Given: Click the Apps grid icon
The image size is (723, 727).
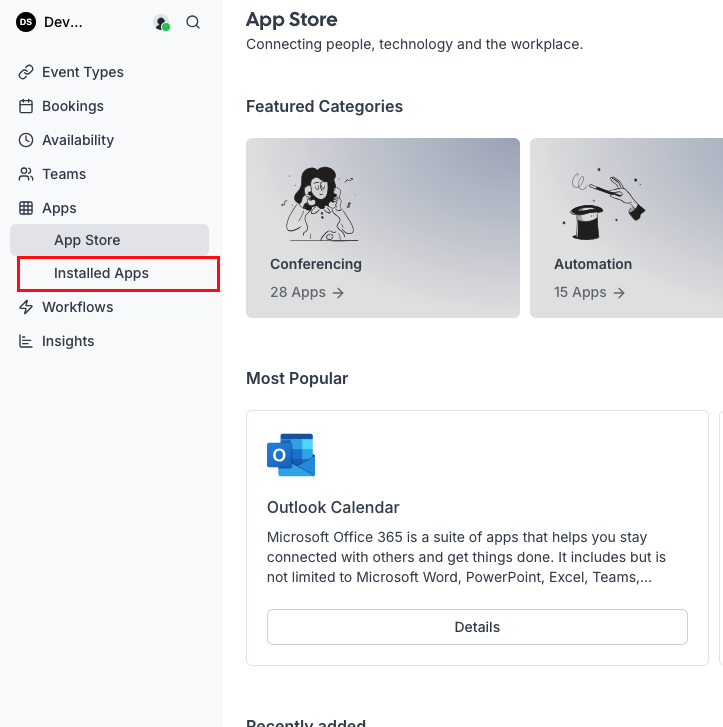Looking at the screenshot, I should click(26, 208).
